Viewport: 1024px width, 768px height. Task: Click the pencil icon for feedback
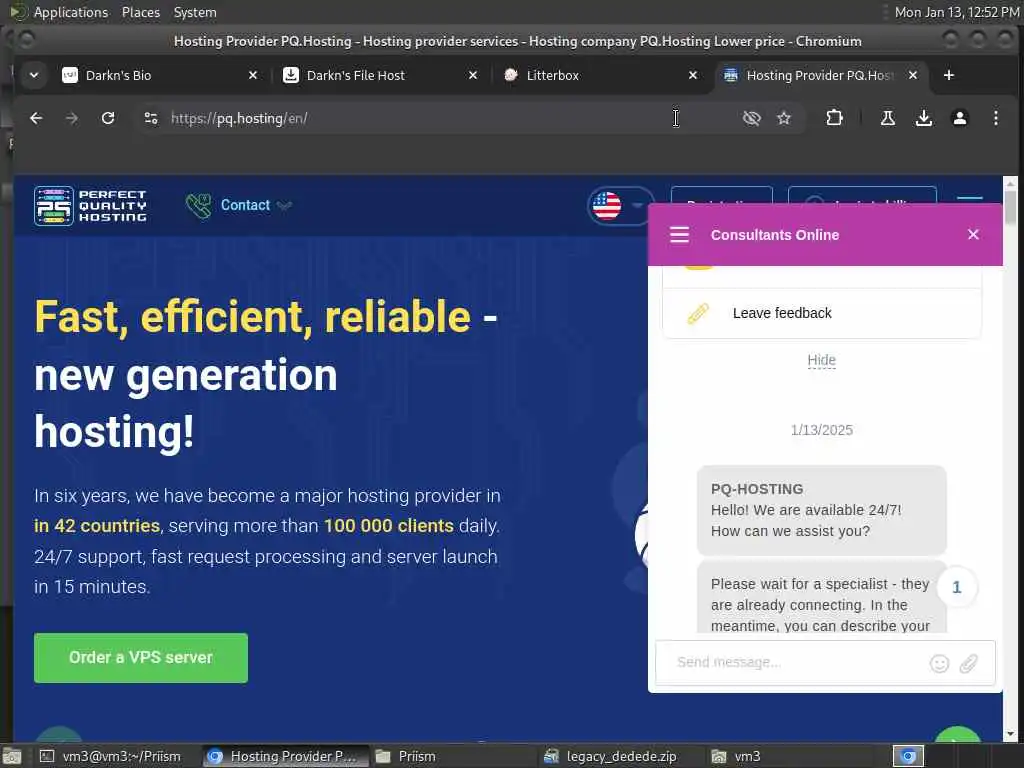(697, 313)
